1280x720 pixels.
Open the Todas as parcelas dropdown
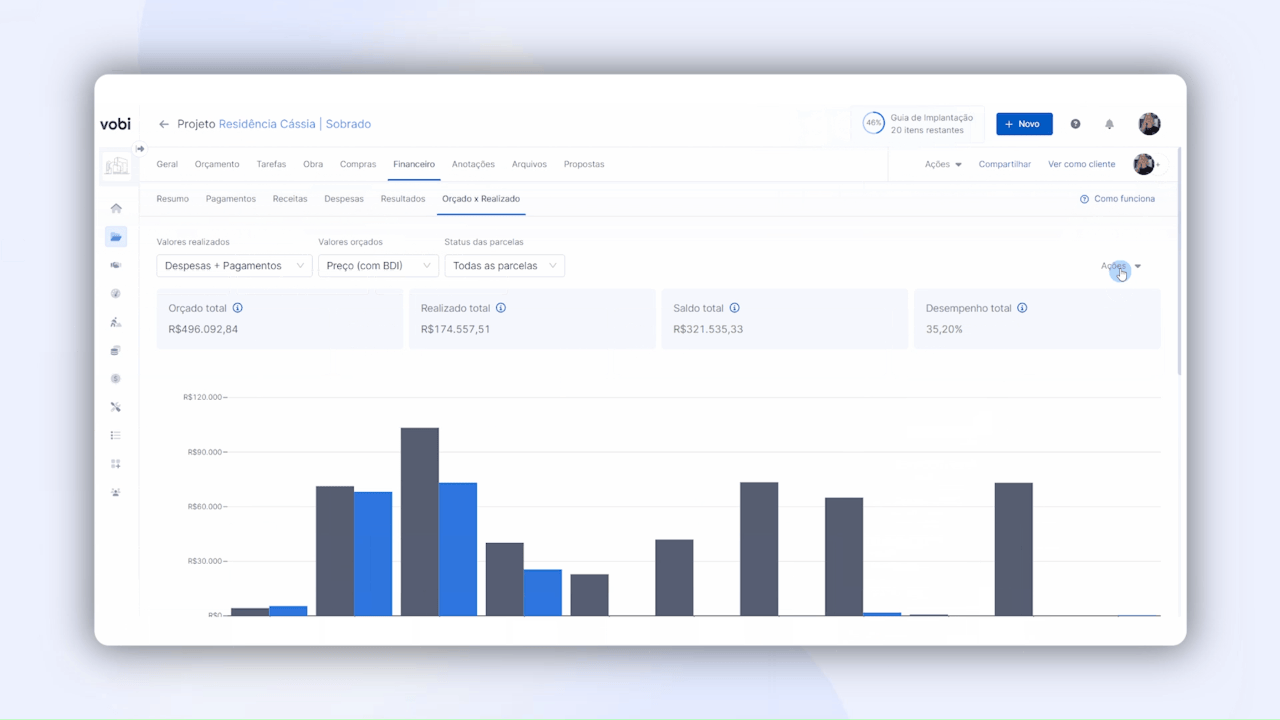point(504,266)
